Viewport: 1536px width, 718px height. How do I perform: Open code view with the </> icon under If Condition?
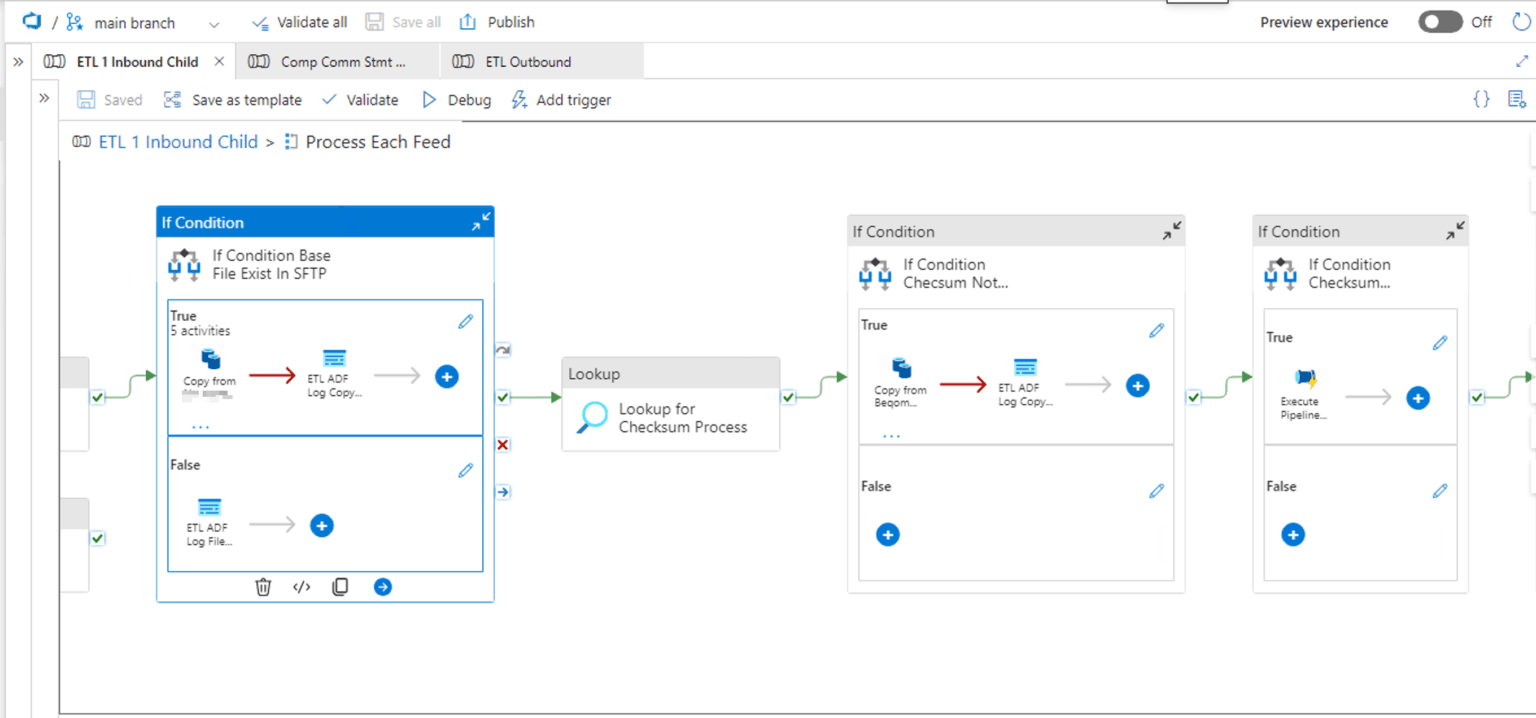click(301, 587)
